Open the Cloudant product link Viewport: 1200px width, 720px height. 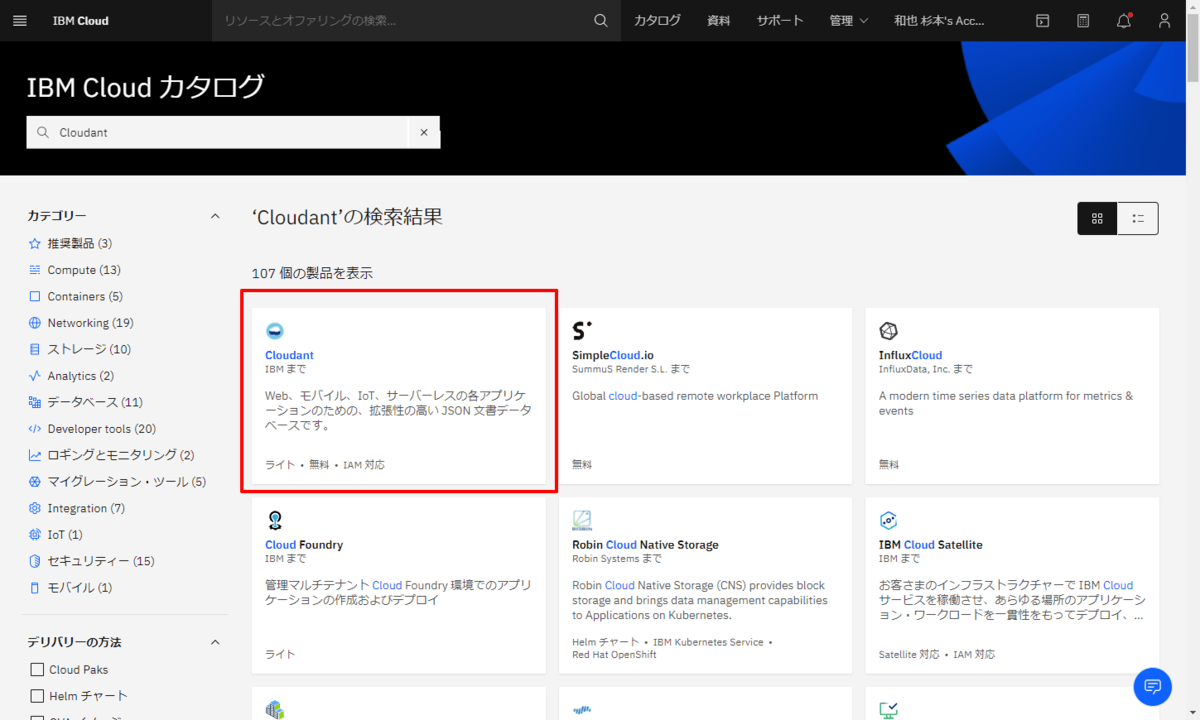(289, 354)
